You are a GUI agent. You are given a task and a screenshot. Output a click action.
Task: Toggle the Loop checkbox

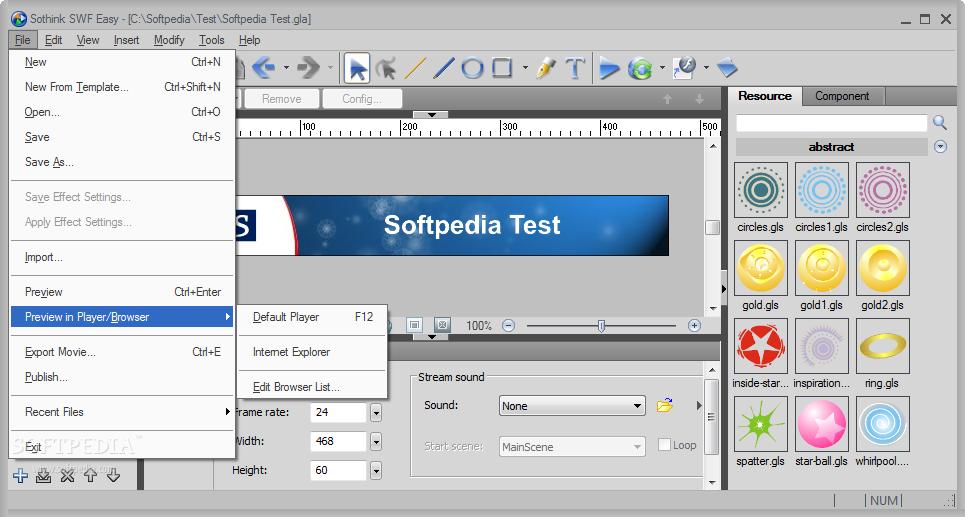pos(664,444)
